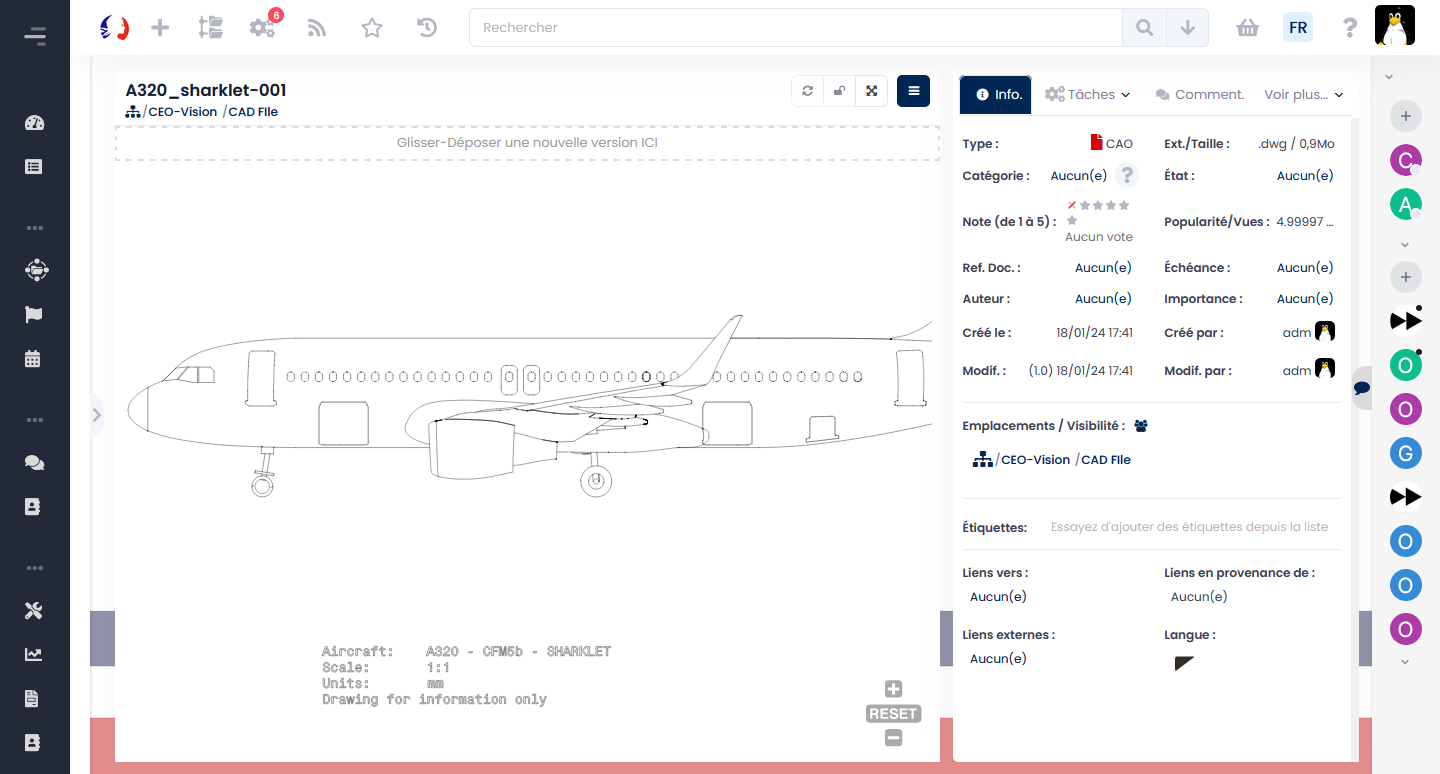Viewport: 1440px width, 774px height.
Task: Click the RESET zoom button
Action: (893, 714)
